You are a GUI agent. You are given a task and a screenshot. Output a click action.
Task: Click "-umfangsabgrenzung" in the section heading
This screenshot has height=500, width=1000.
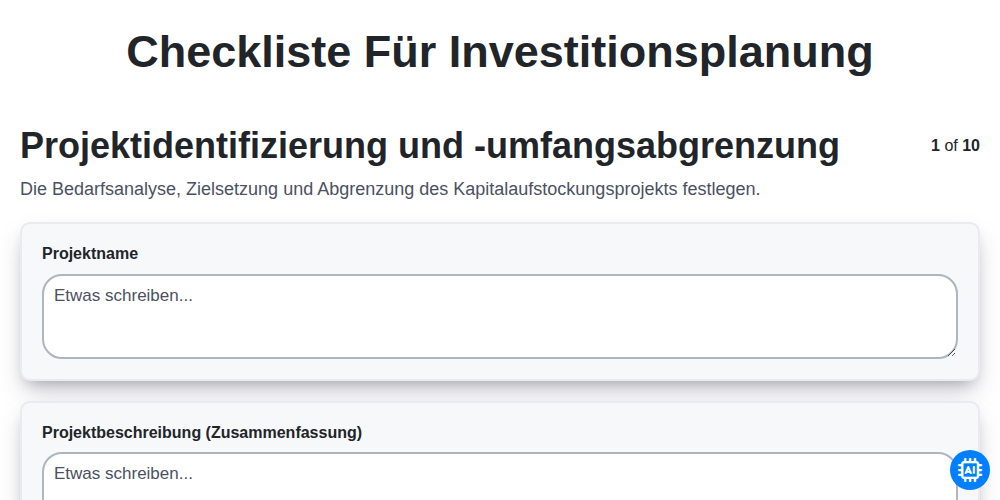tap(657, 145)
